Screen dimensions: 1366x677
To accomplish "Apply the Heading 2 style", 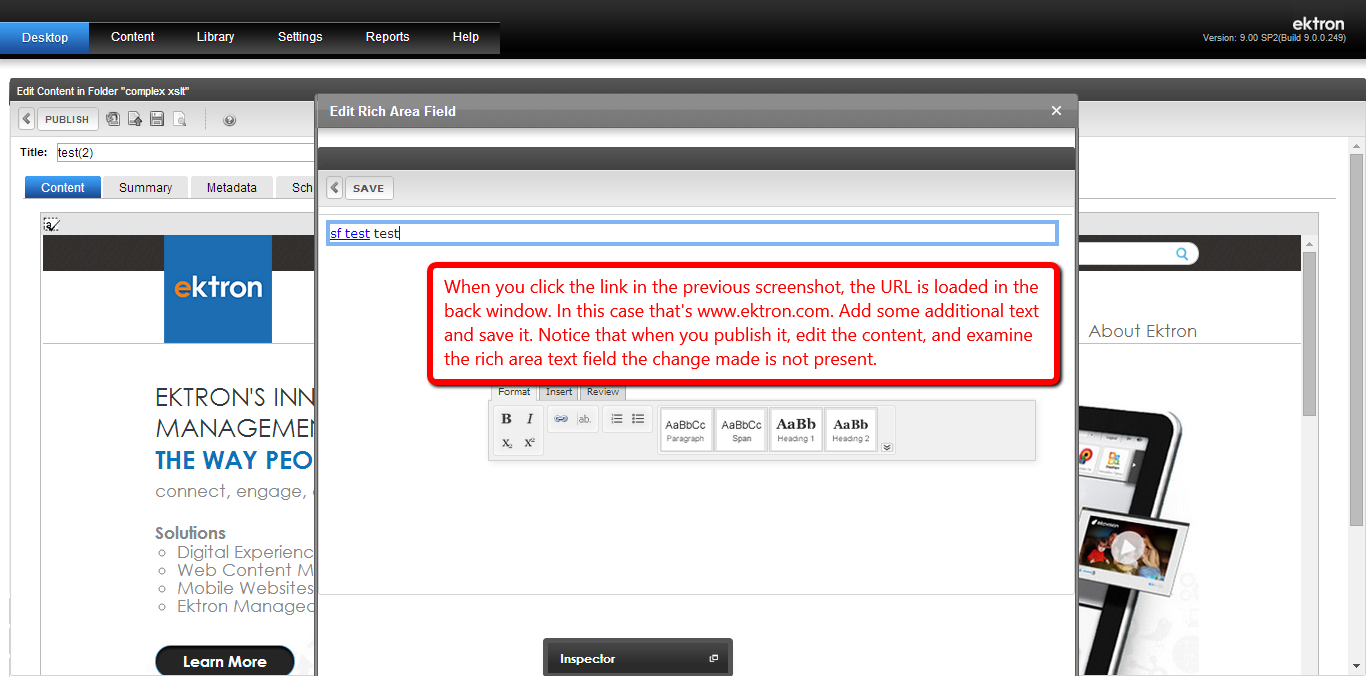I will pos(851,429).
